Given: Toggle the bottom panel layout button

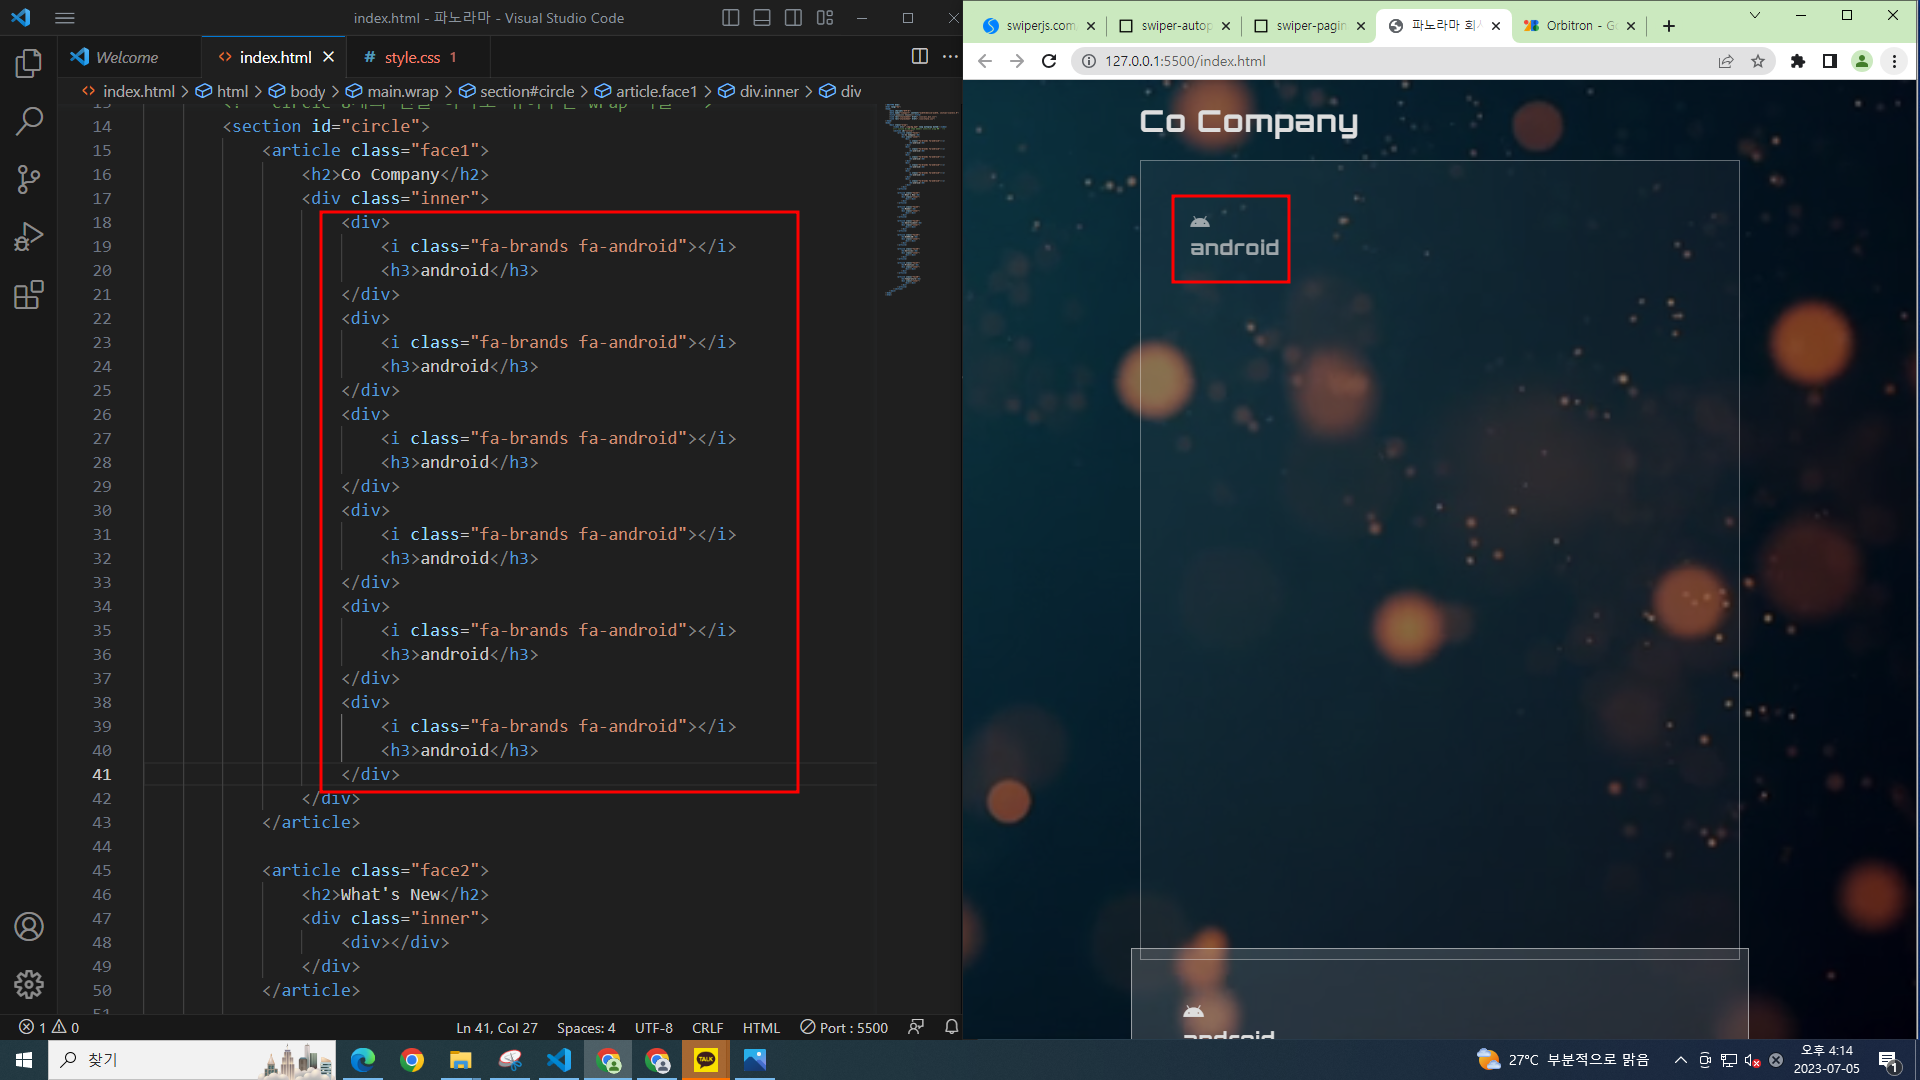Looking at the screenshot, I should (762, 18).
